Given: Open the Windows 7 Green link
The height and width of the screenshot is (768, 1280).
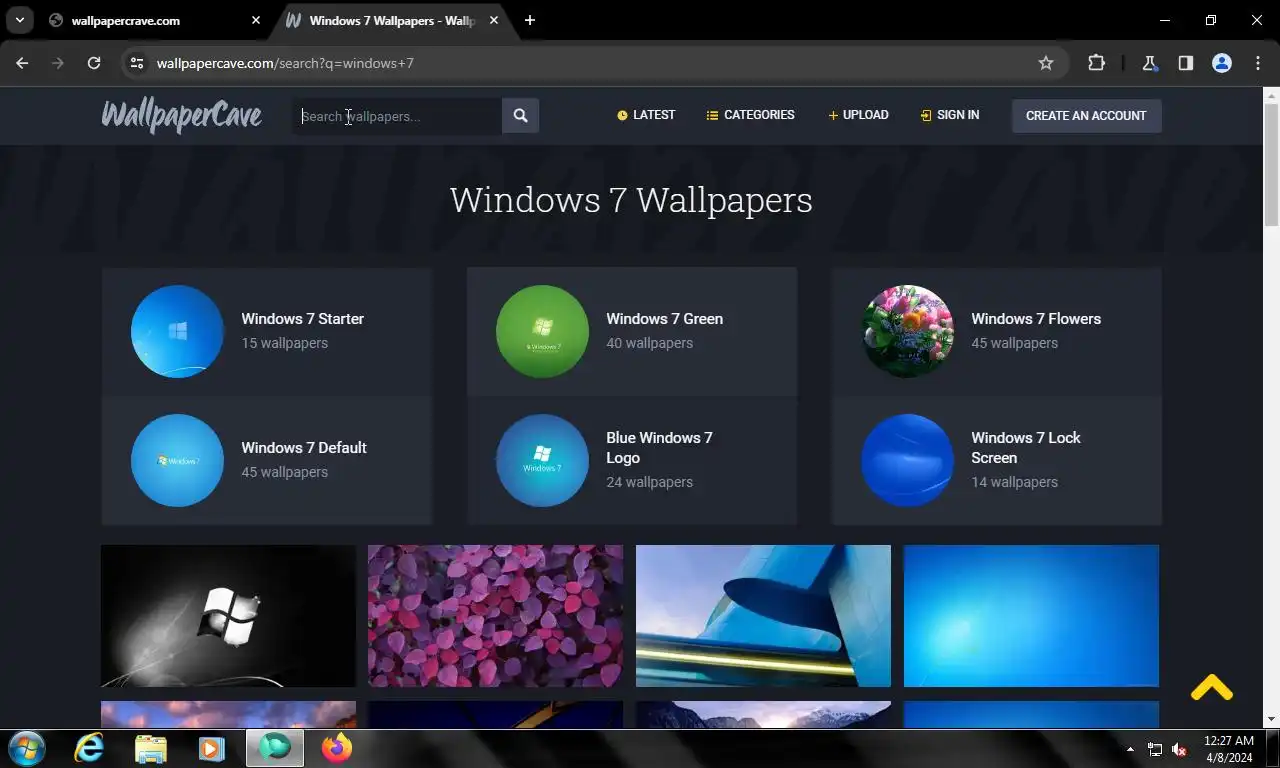Looking at the screenshot, I should [664, 319].
